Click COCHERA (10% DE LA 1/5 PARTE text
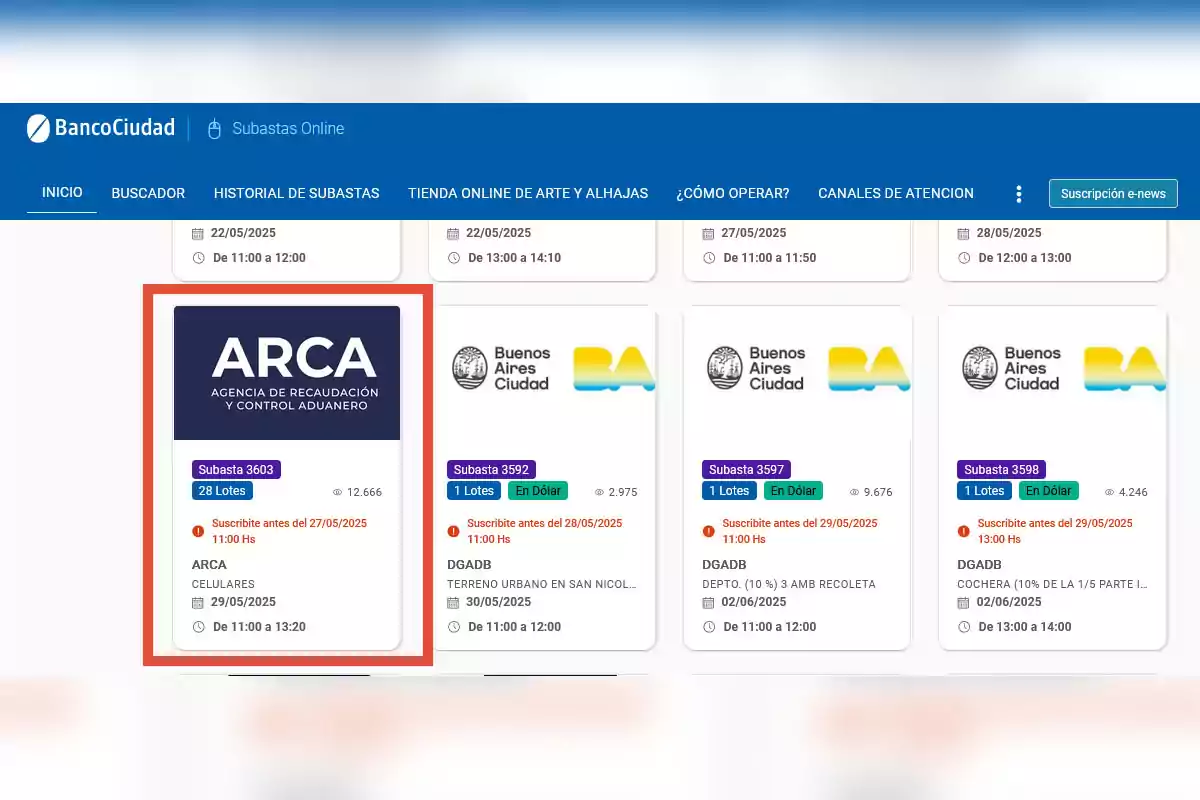The width and height of the screenshot is (1200, 800). (1052, 584)
